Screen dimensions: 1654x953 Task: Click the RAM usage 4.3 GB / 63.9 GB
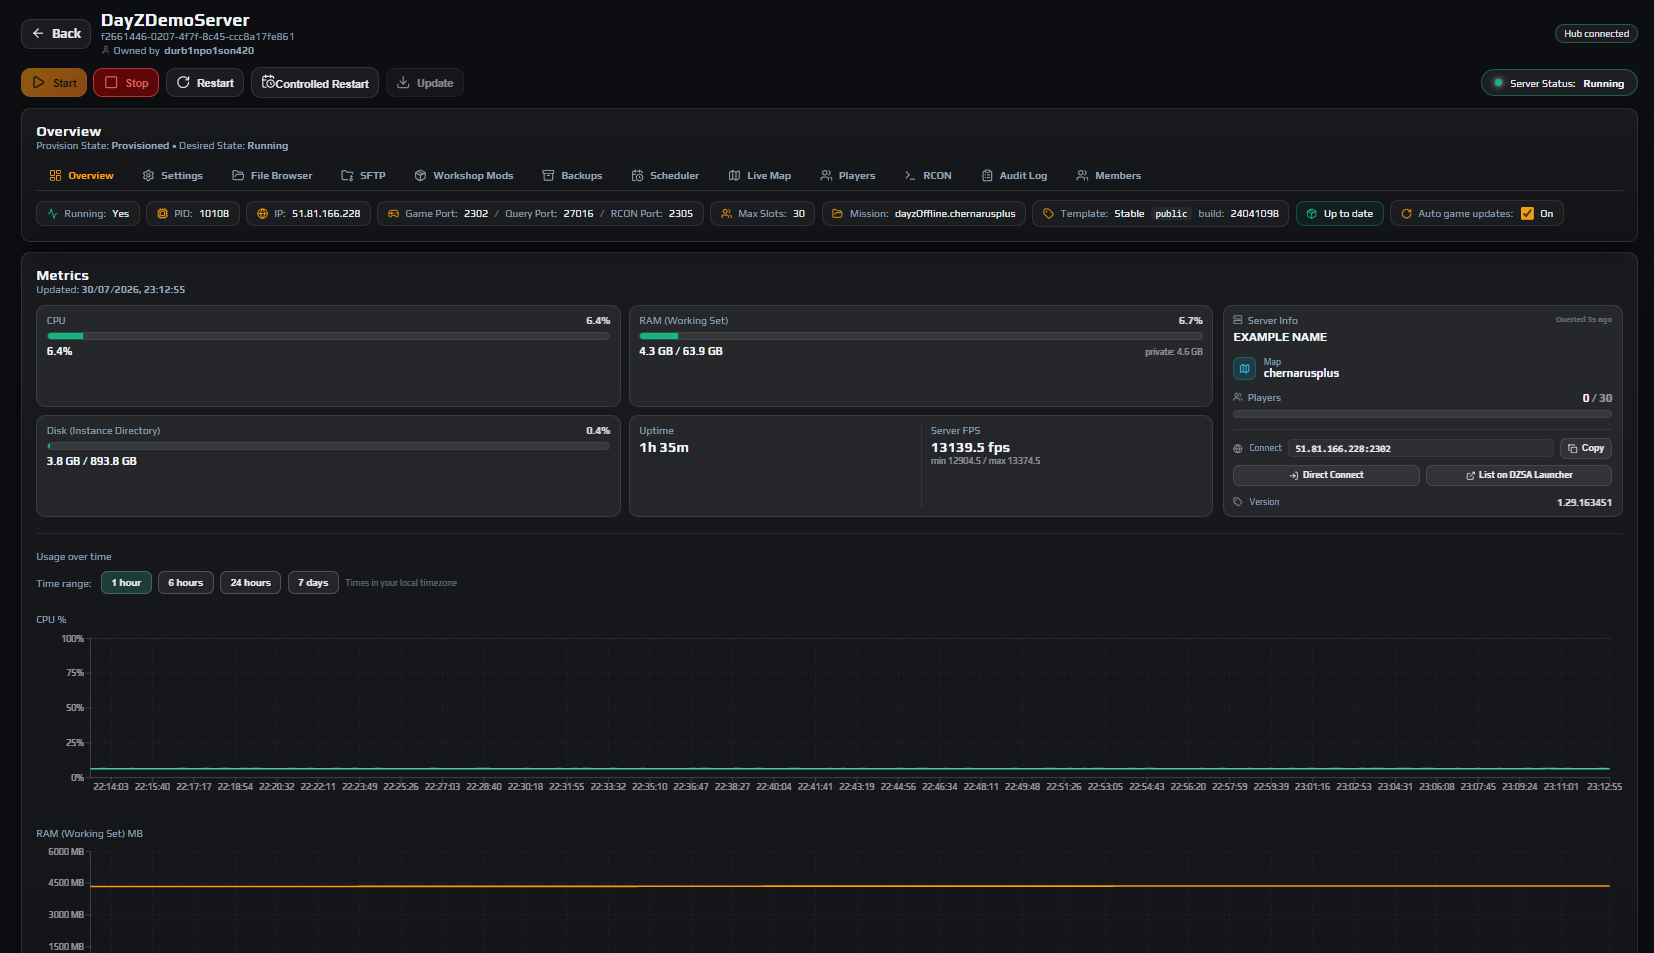tap(681, 351)
